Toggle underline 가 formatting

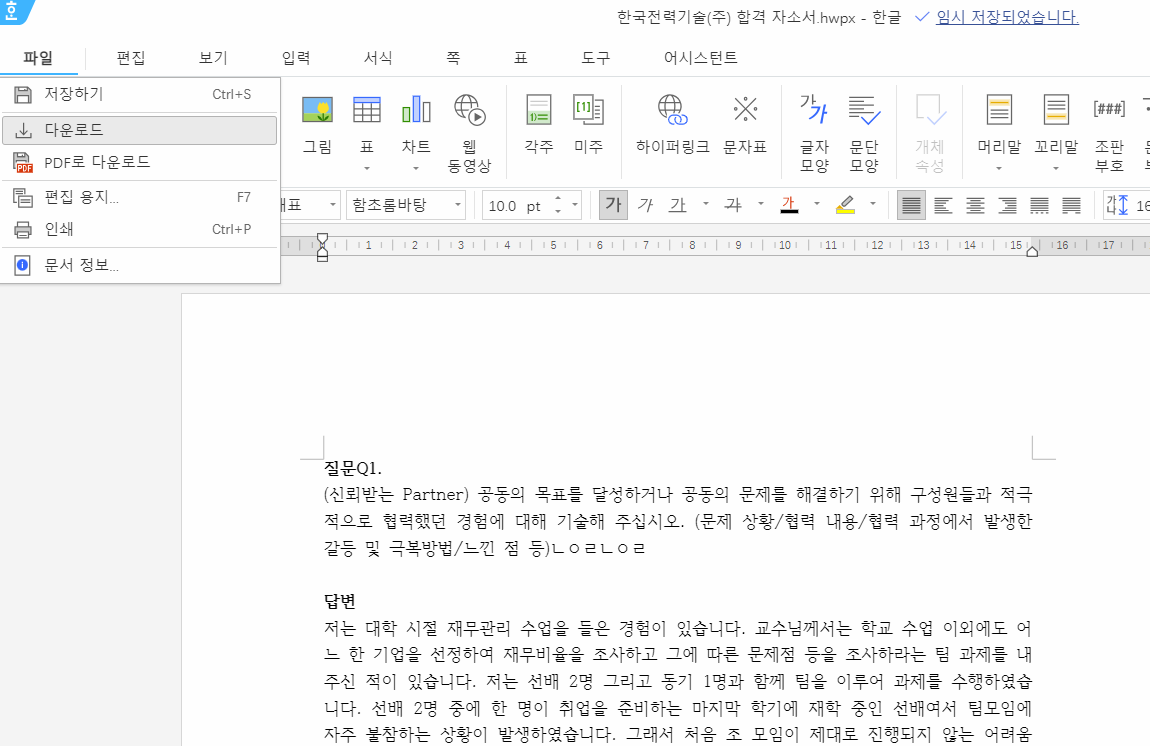tap(678, 205)
